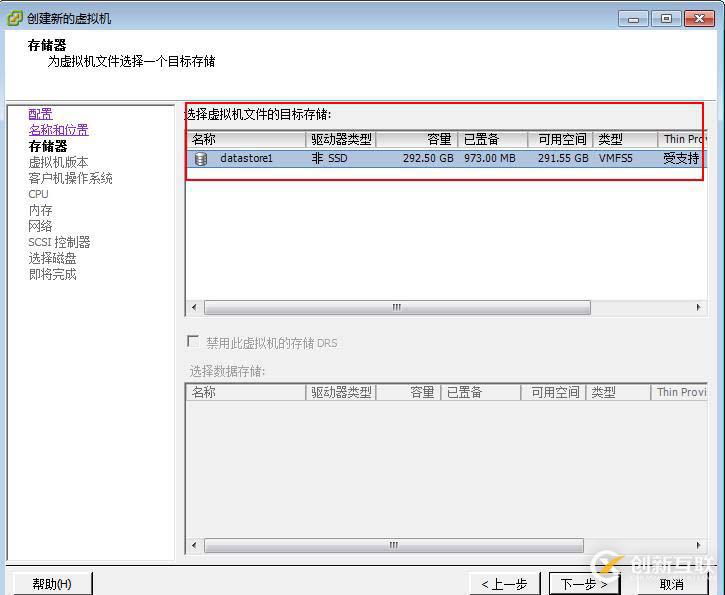Image resolution: width=725 pixels, height=595 pixels.
Task: Minimize the 创建新的虚拟机 window
Action: click(x=633, y=19)
